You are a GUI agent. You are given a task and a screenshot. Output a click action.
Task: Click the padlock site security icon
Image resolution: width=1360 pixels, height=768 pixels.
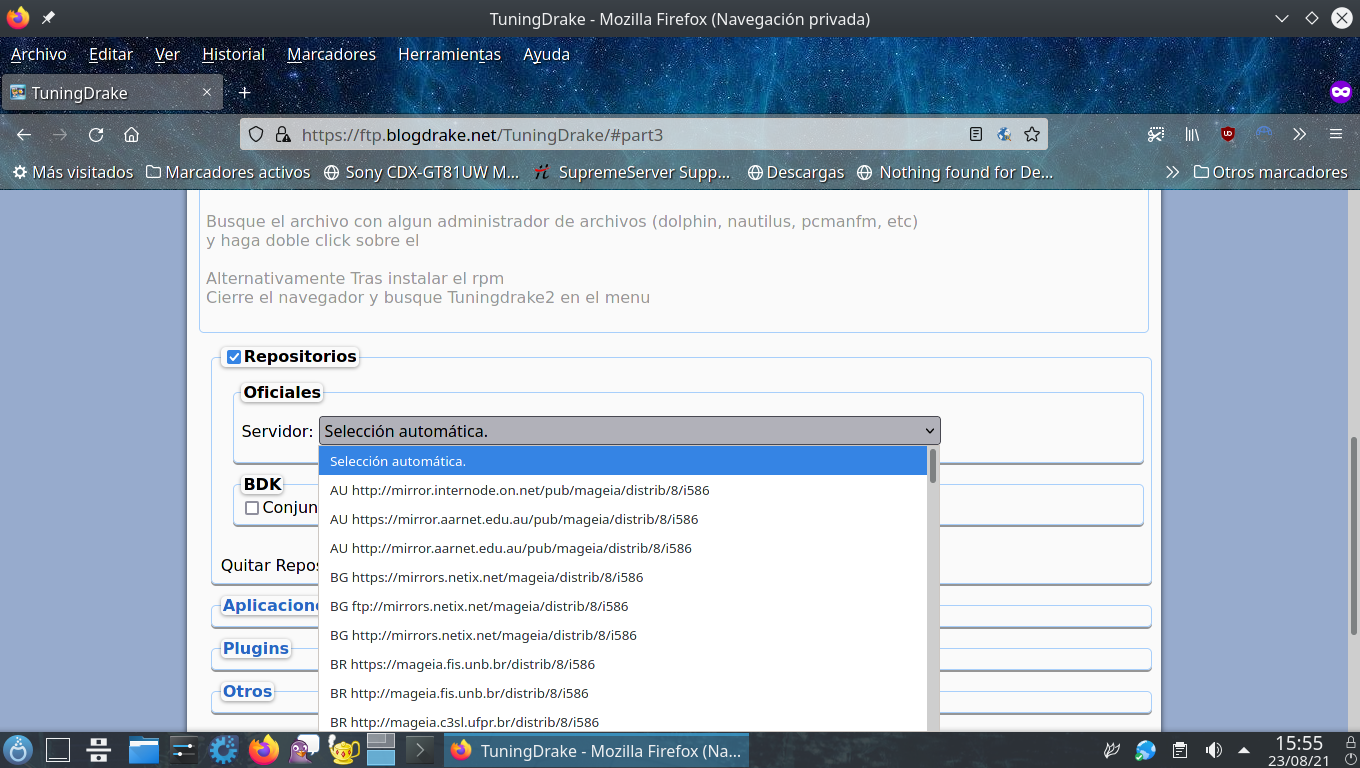[282, 134]
